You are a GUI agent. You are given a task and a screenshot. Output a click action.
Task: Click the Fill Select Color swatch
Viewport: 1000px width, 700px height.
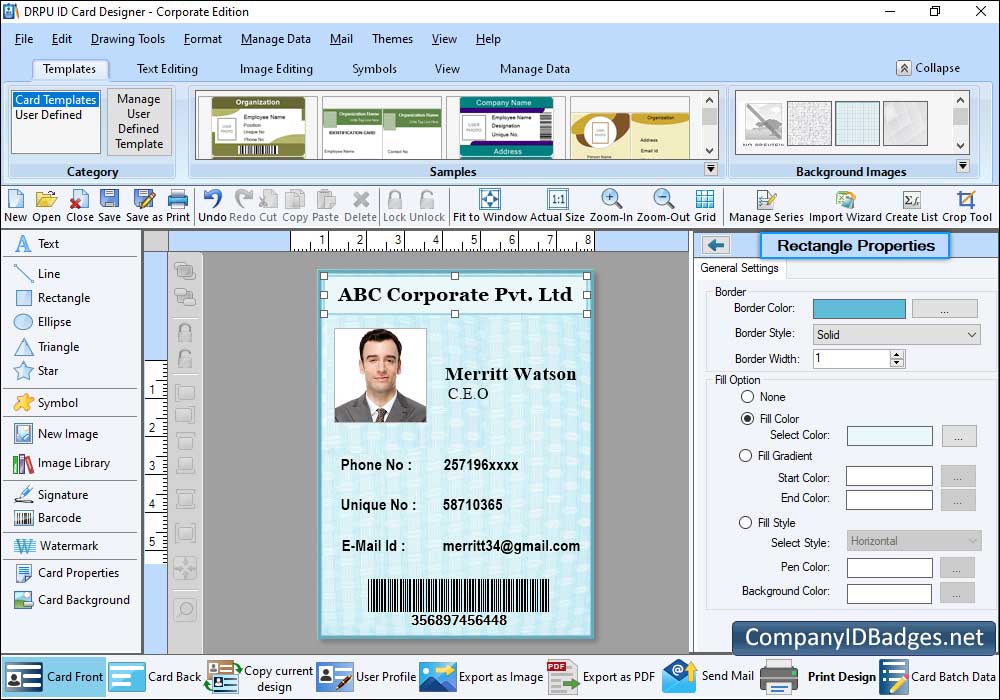(890, 436)
